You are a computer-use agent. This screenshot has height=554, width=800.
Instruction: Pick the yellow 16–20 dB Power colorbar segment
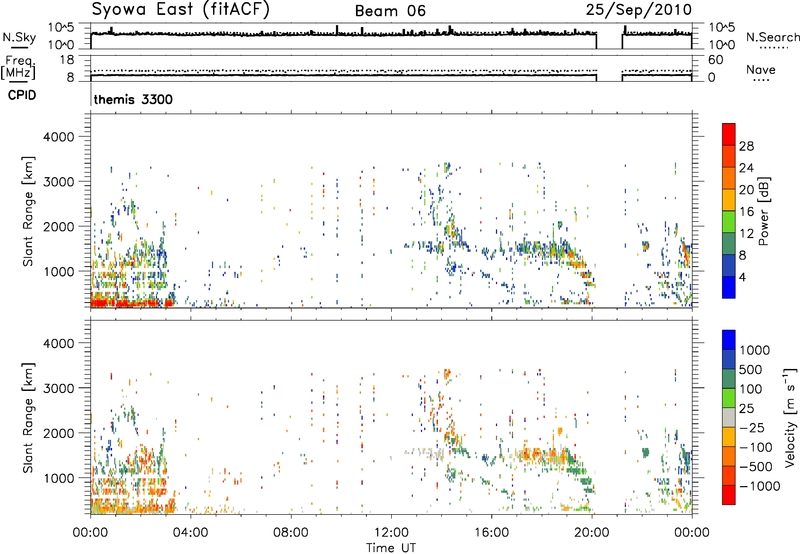pos(729,200)
